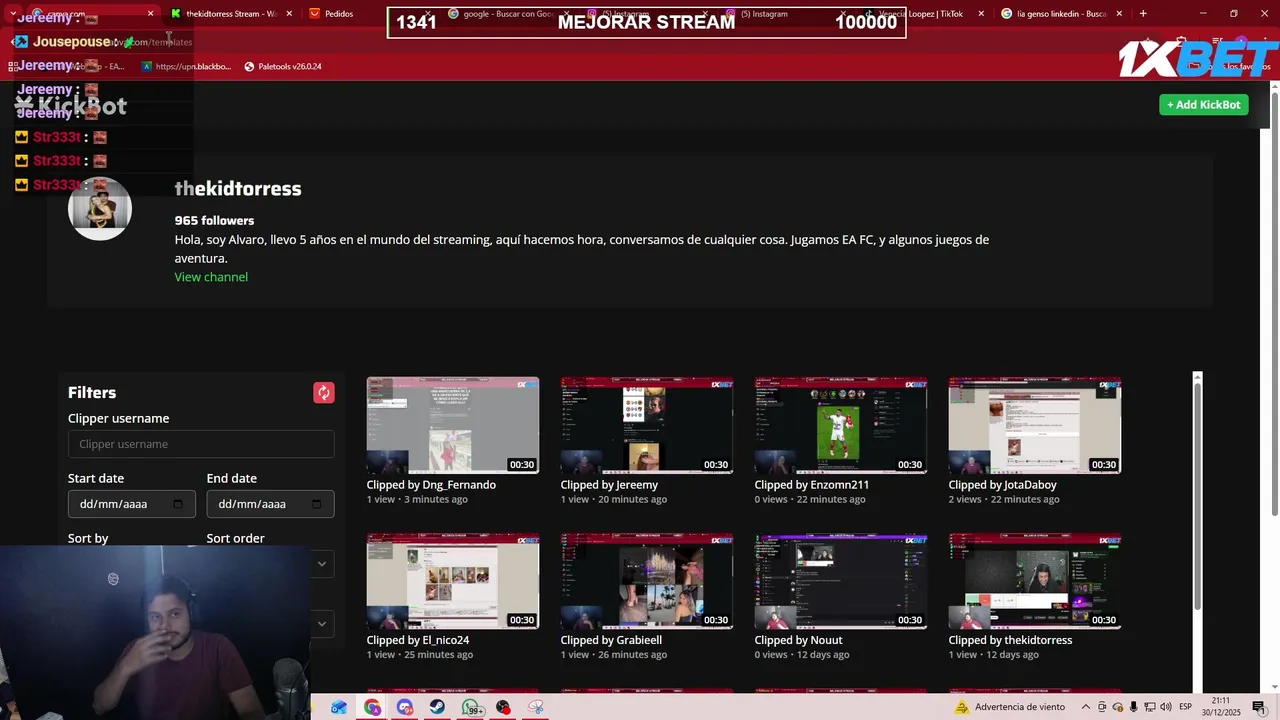
Task: Click the network icon in system tray
Action: [1149, 707]
